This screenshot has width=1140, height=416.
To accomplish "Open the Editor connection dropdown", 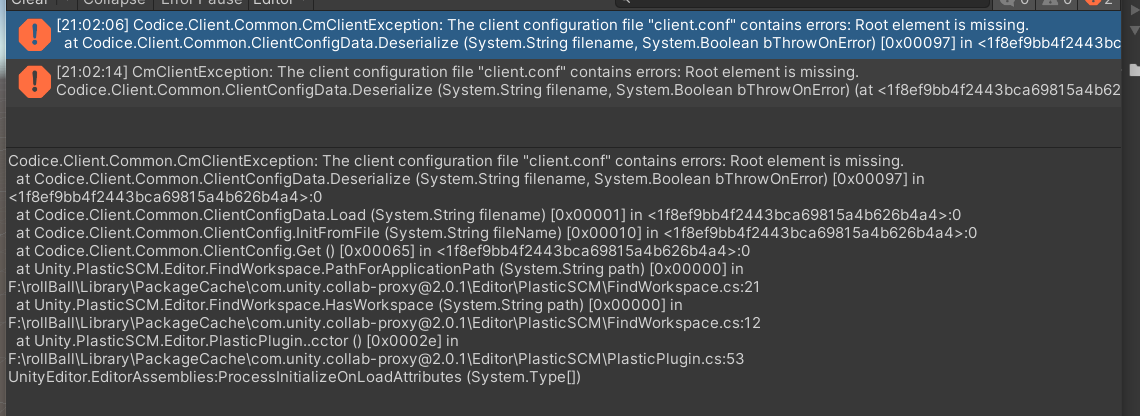I will tap(281, 3).
